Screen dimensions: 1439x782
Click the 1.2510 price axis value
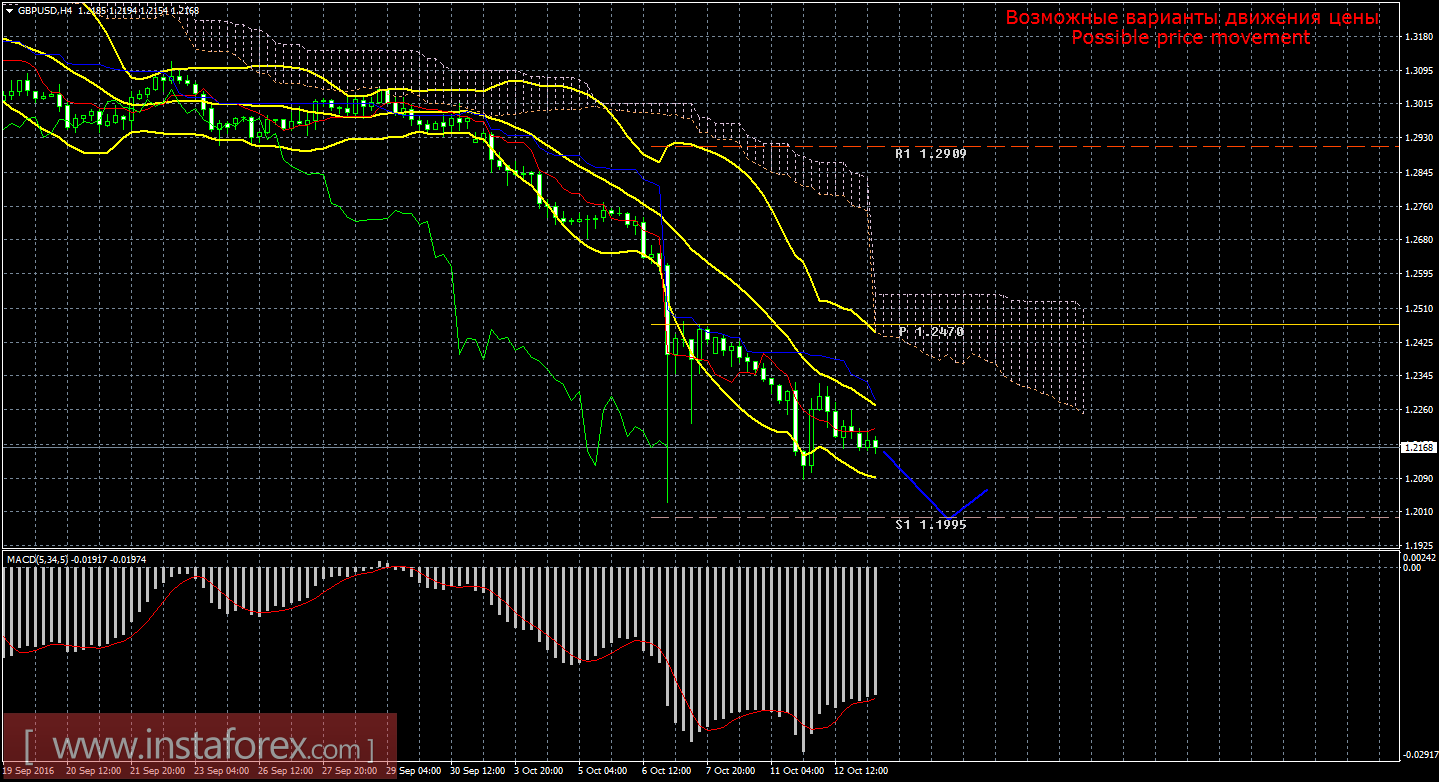1418,309
